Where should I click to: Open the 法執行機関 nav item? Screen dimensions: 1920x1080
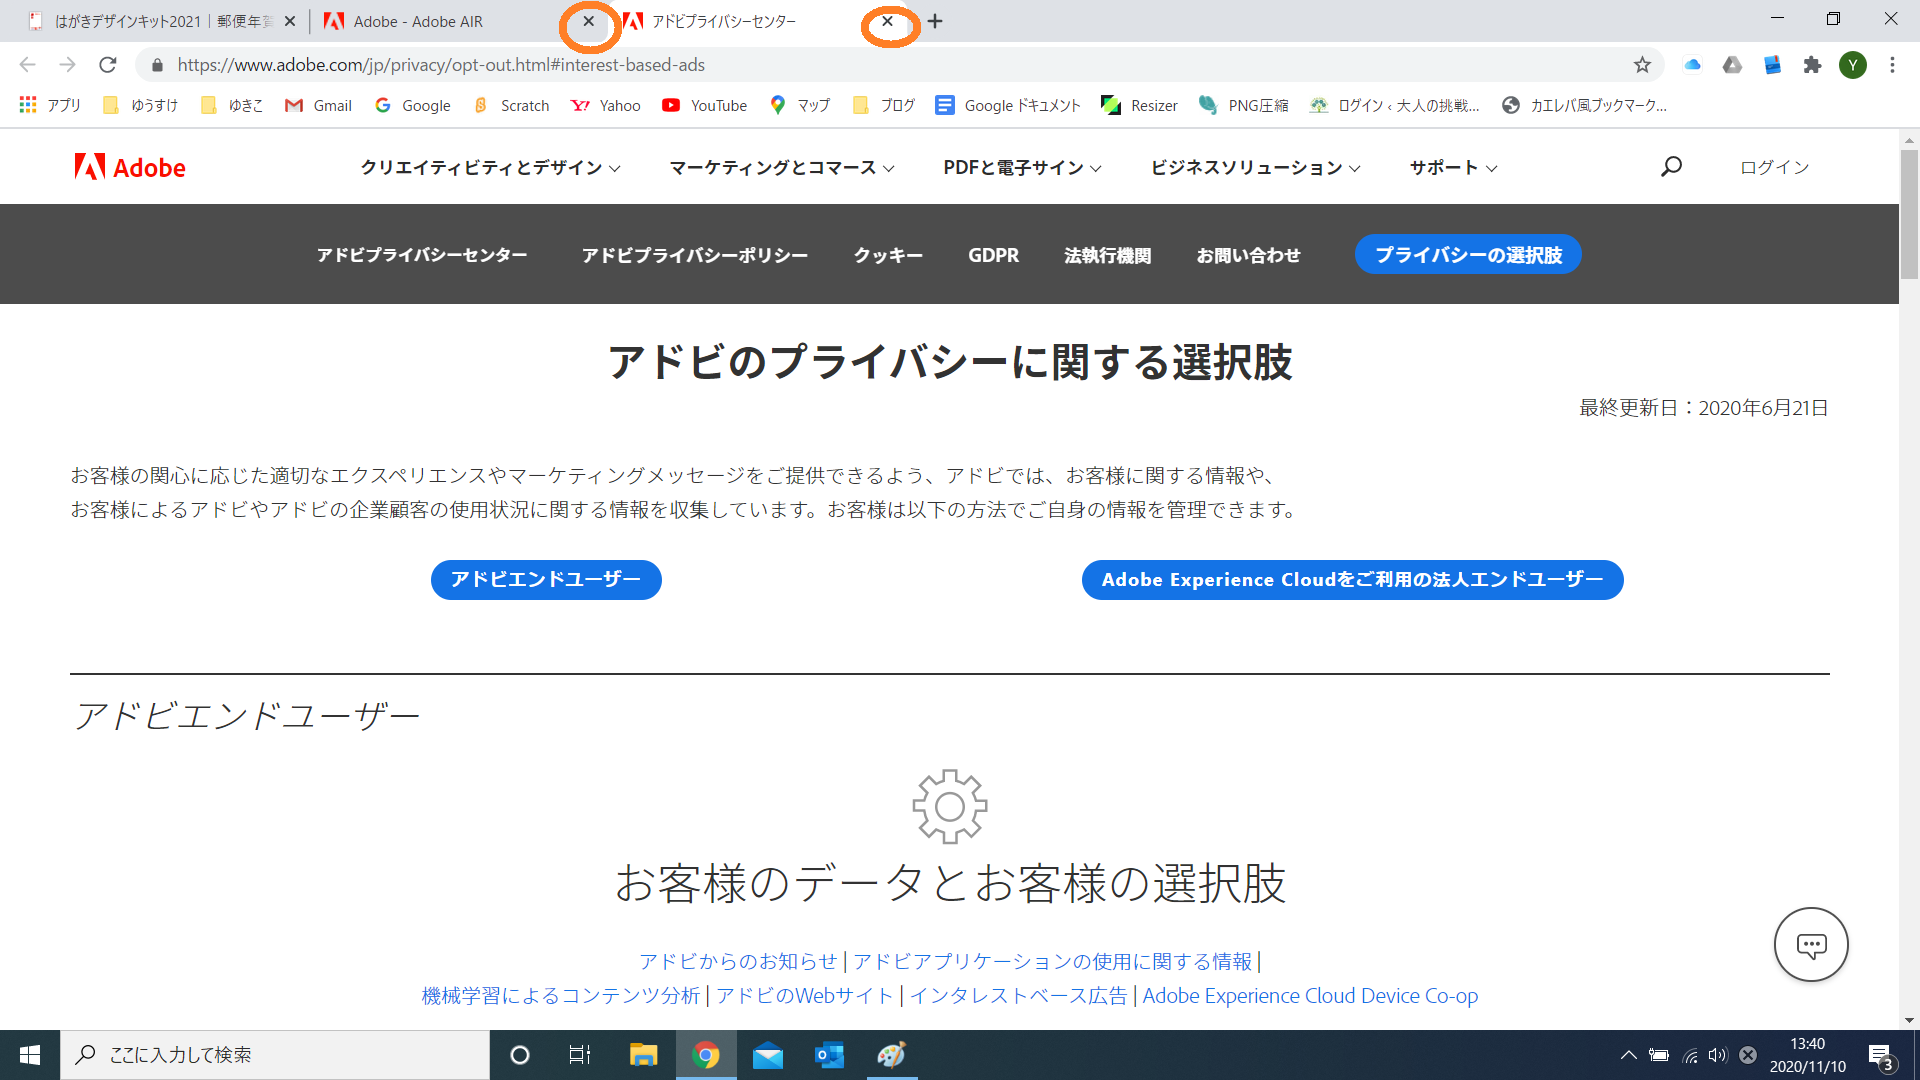[x=1107, y=255]
